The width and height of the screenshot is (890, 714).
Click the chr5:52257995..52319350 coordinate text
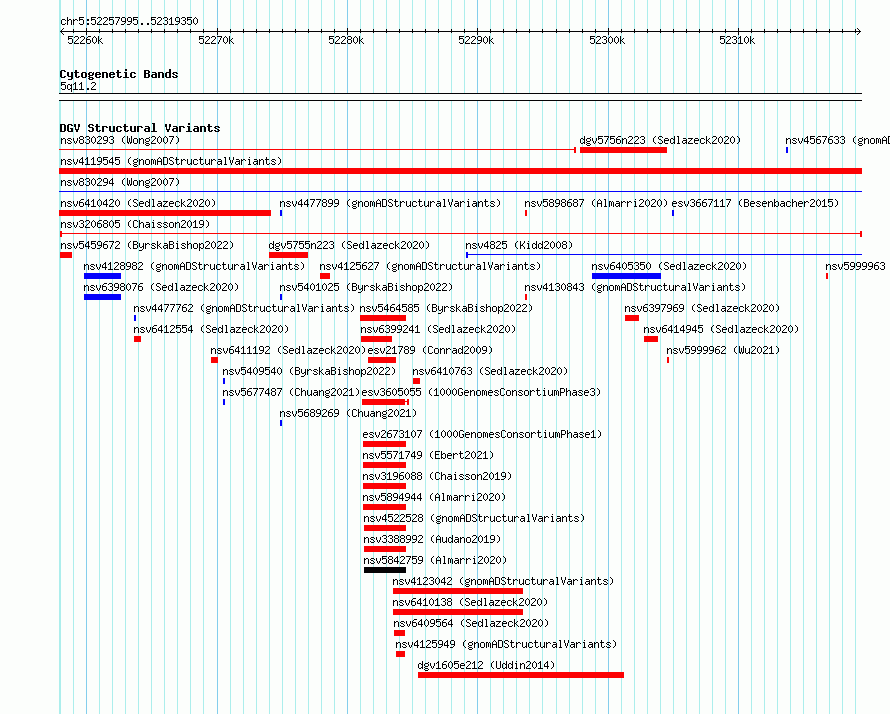point(129,21)
